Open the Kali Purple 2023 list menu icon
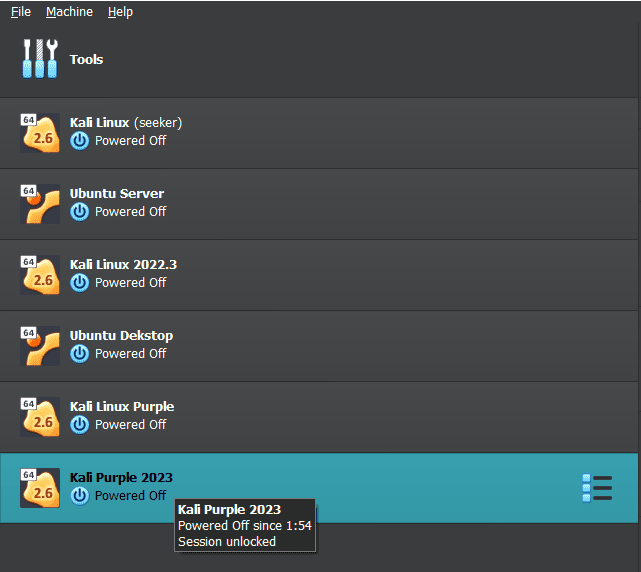This screenshot has width=641, height=572. (597, 488)
